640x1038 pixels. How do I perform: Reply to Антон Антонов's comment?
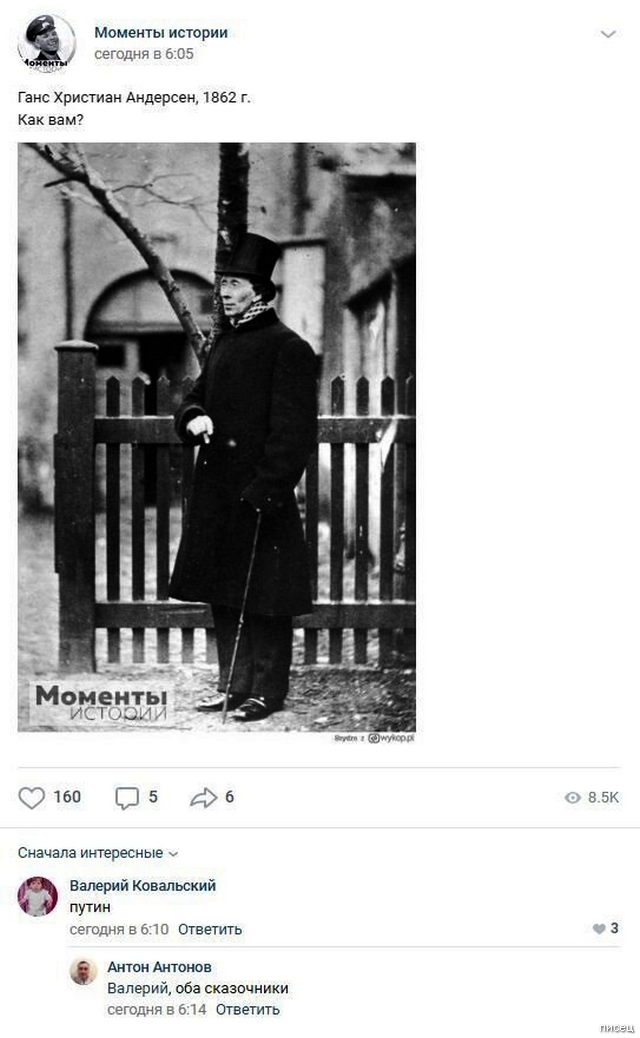pyautogui.click(x=248, y=1010)
